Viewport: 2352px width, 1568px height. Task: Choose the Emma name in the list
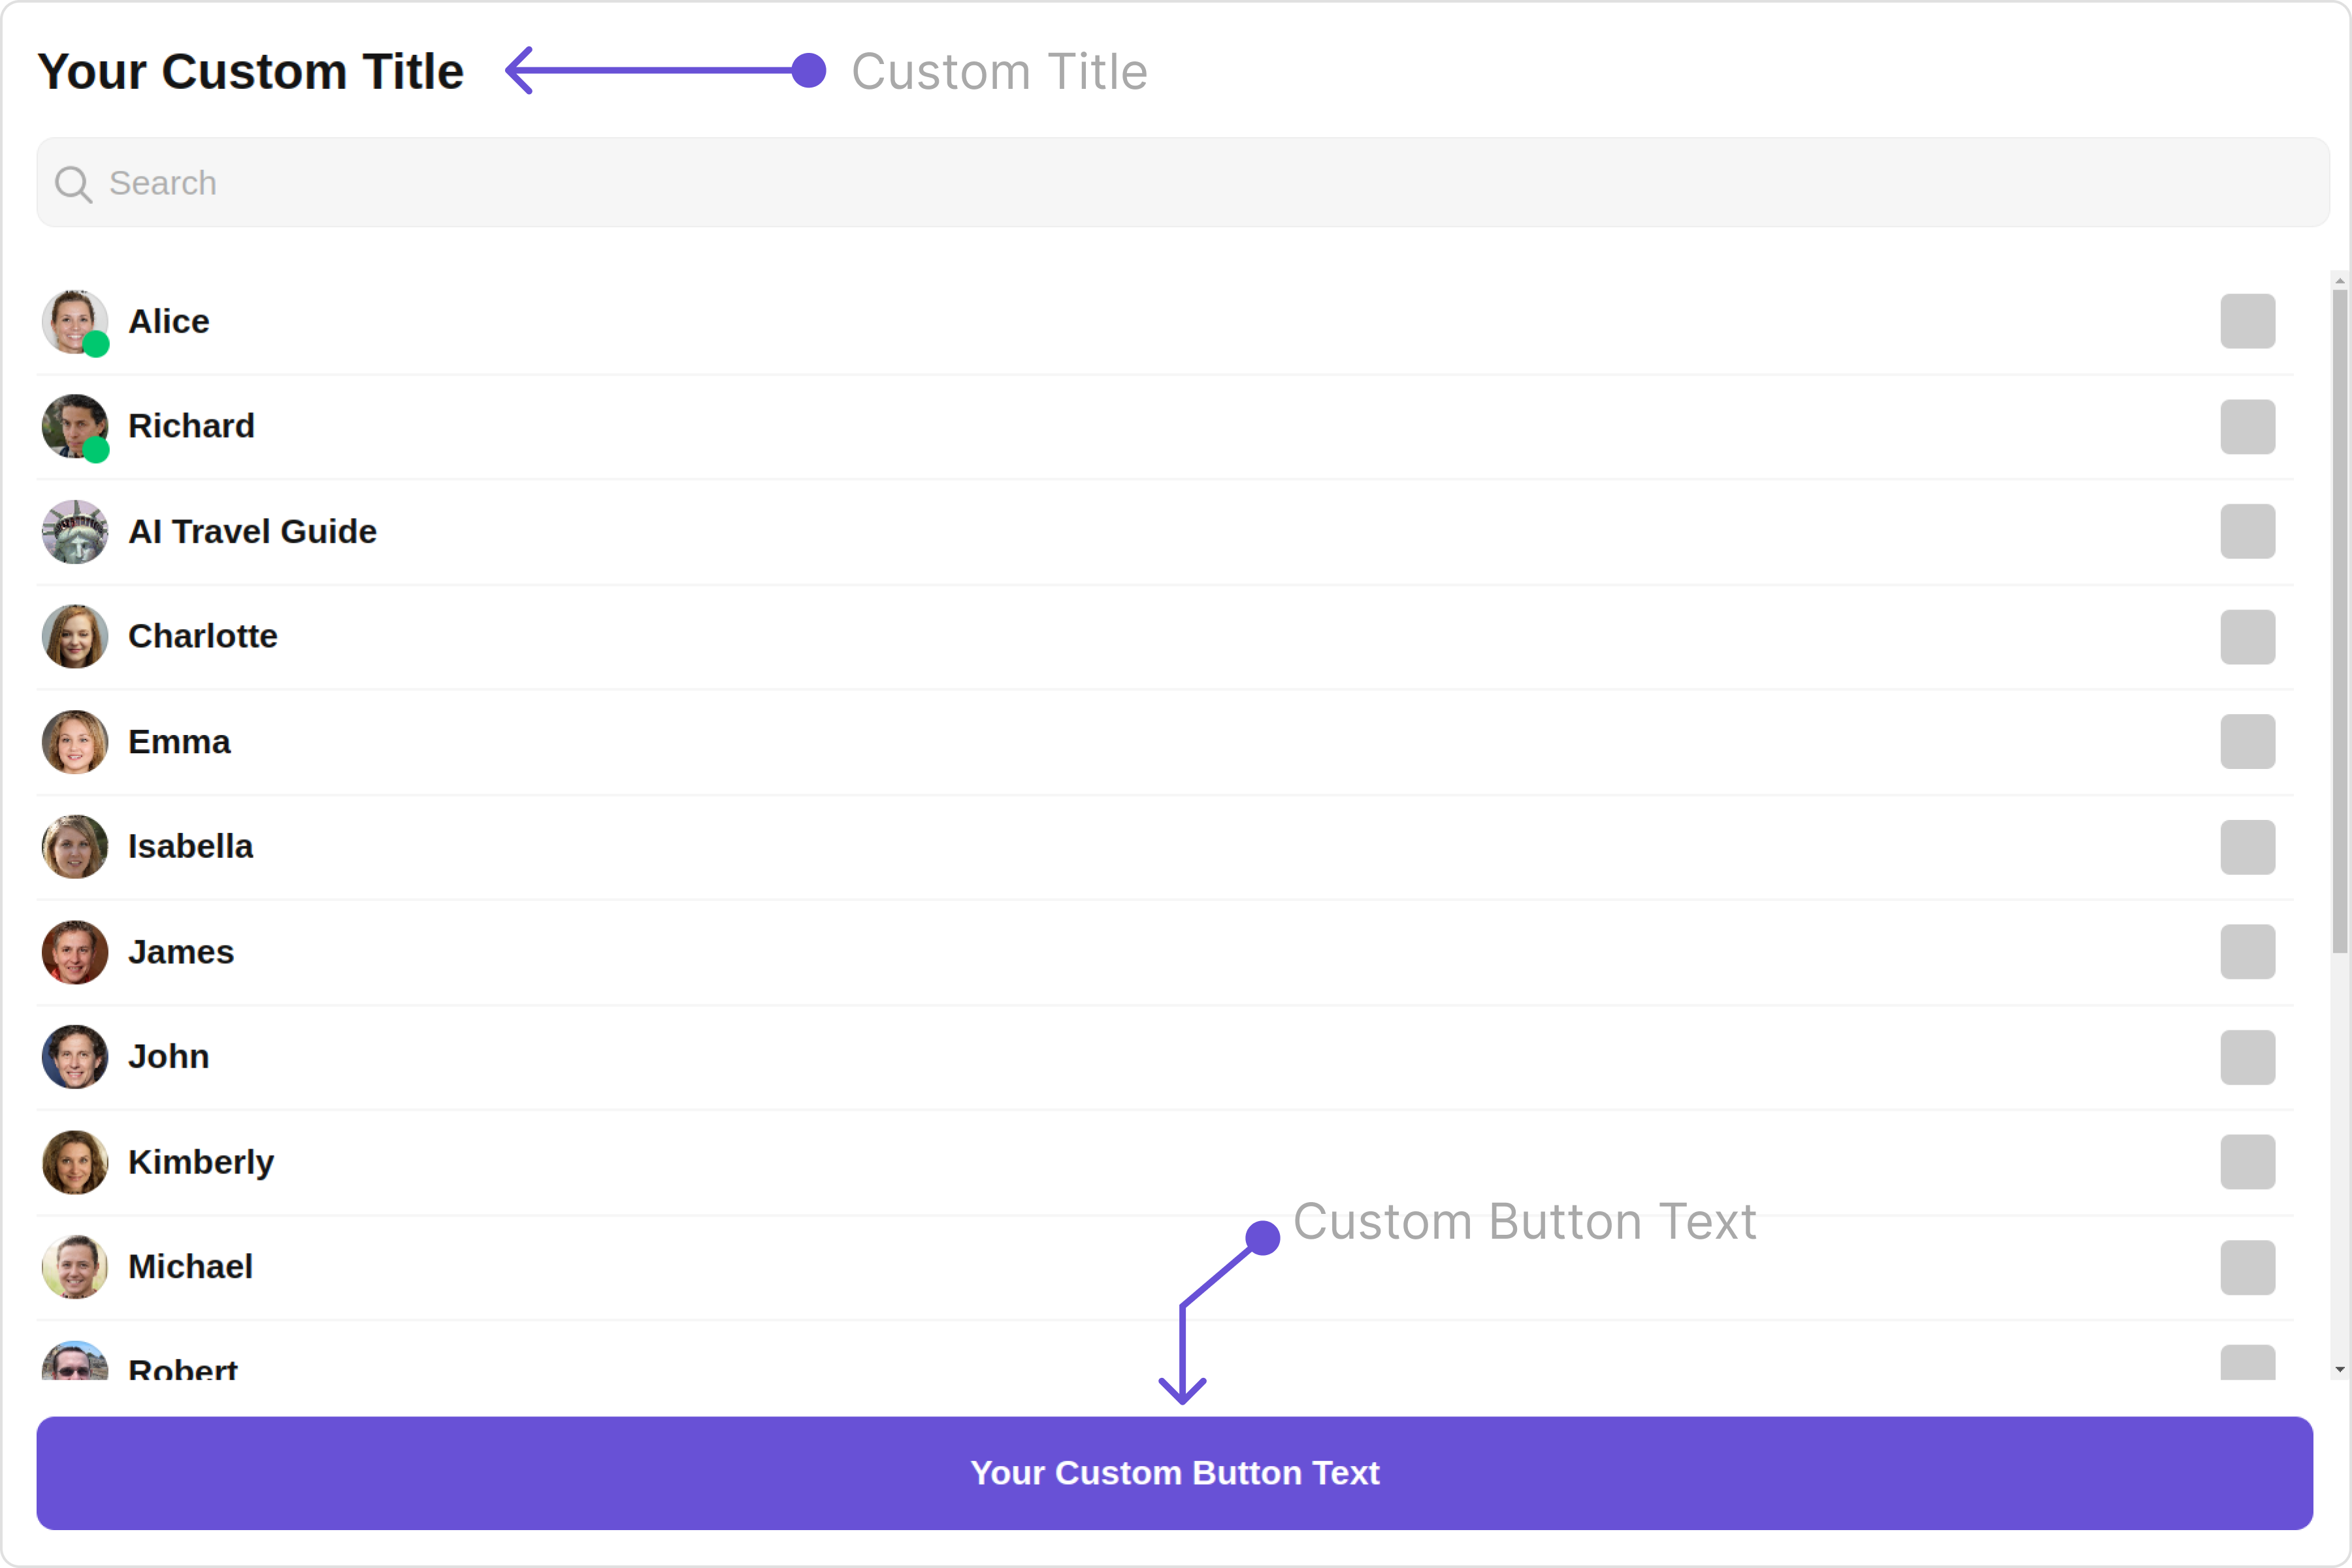tap(179, 742)
